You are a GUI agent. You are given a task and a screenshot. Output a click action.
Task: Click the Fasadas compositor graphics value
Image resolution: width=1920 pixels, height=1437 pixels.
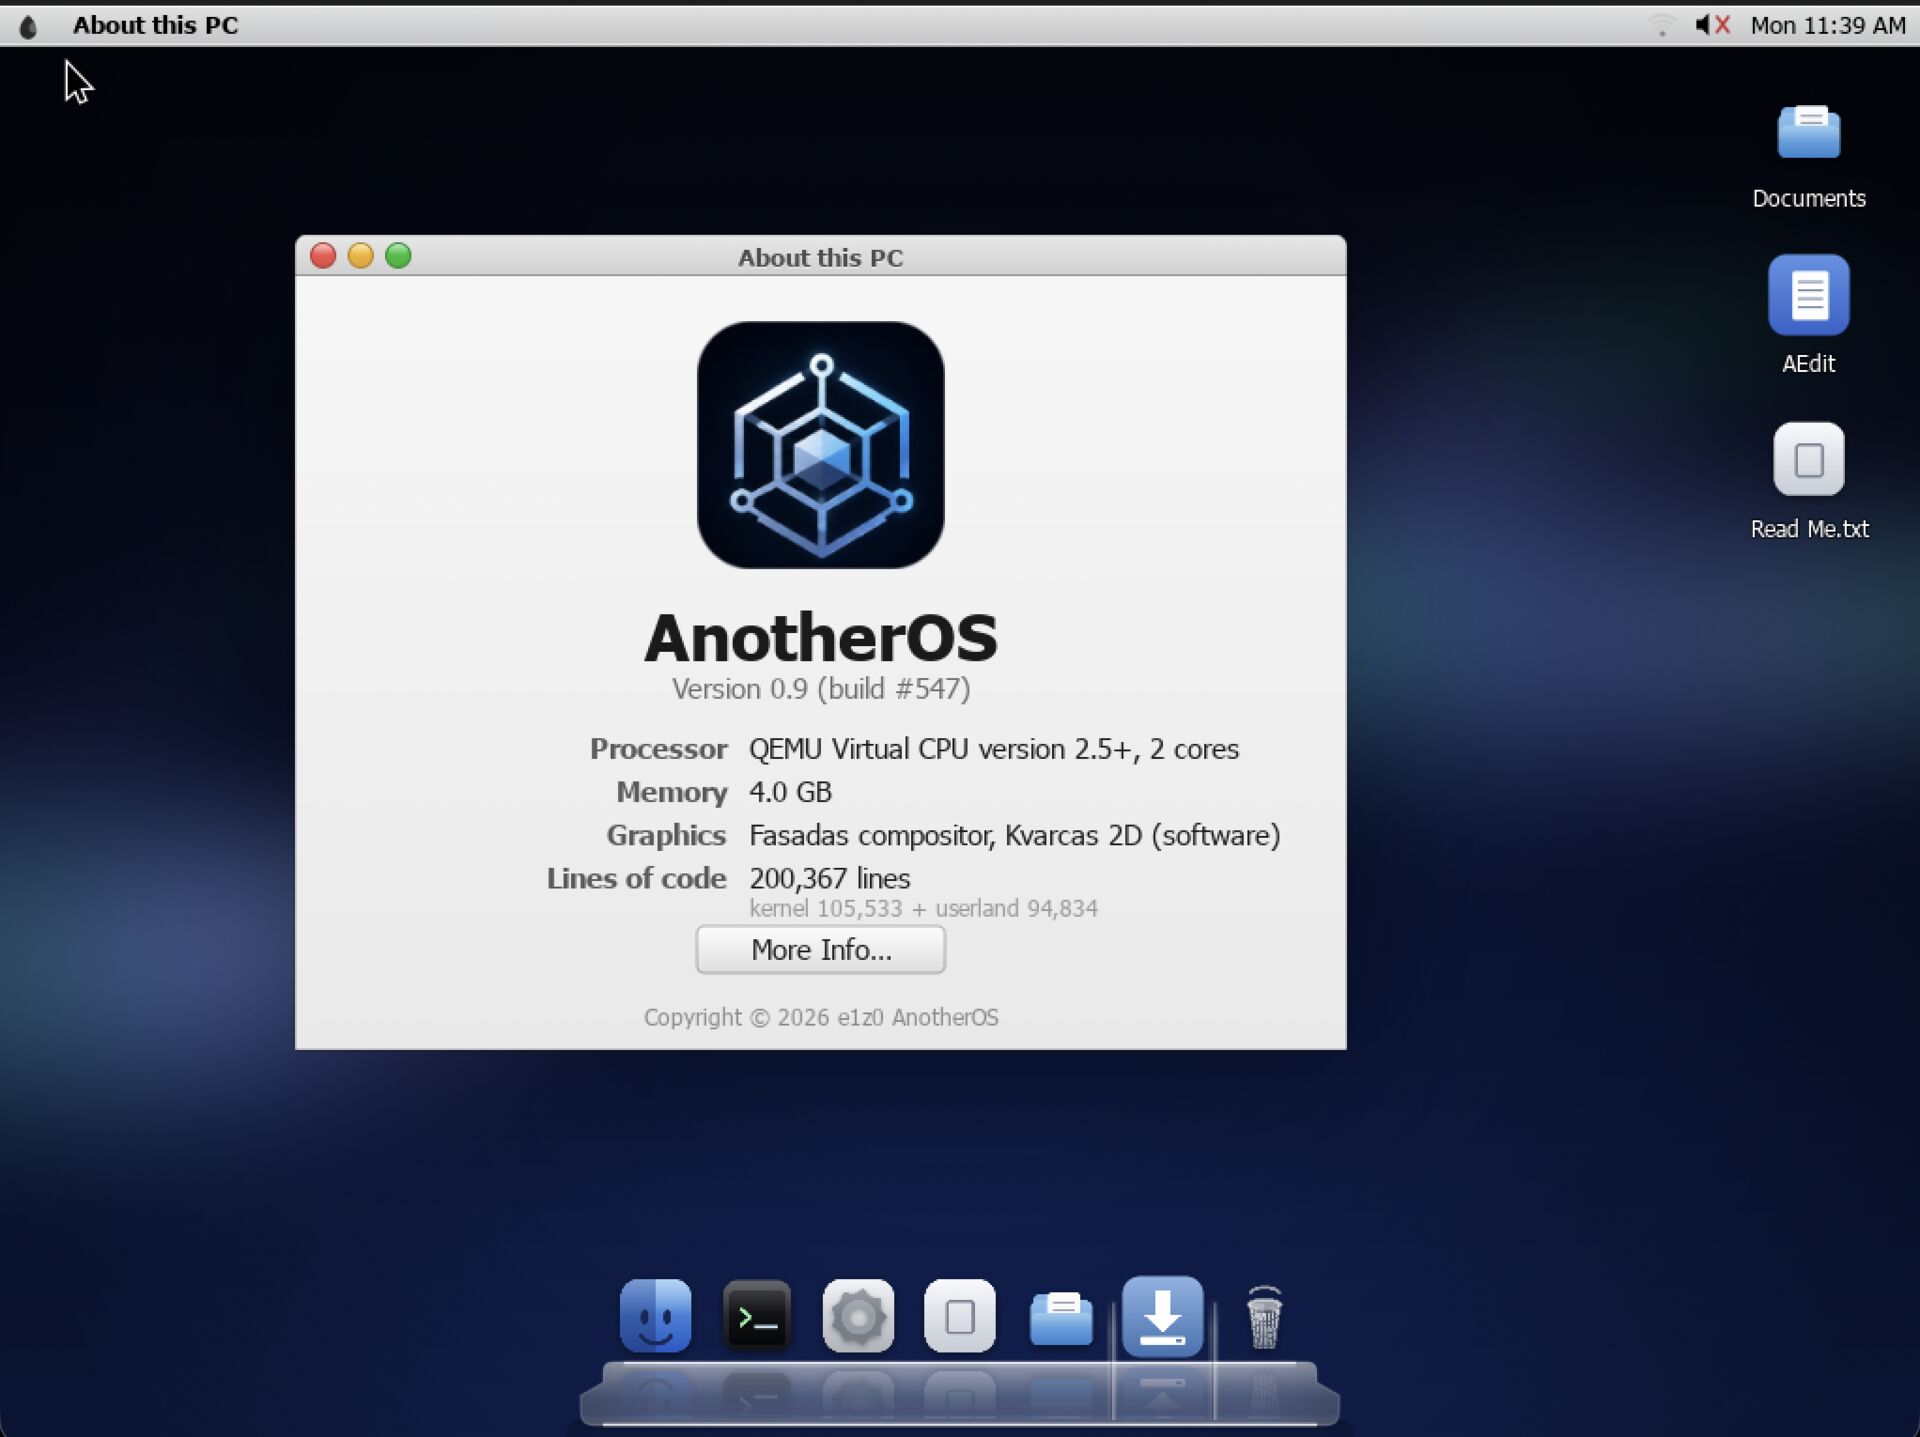click(x=1014, y=835)
